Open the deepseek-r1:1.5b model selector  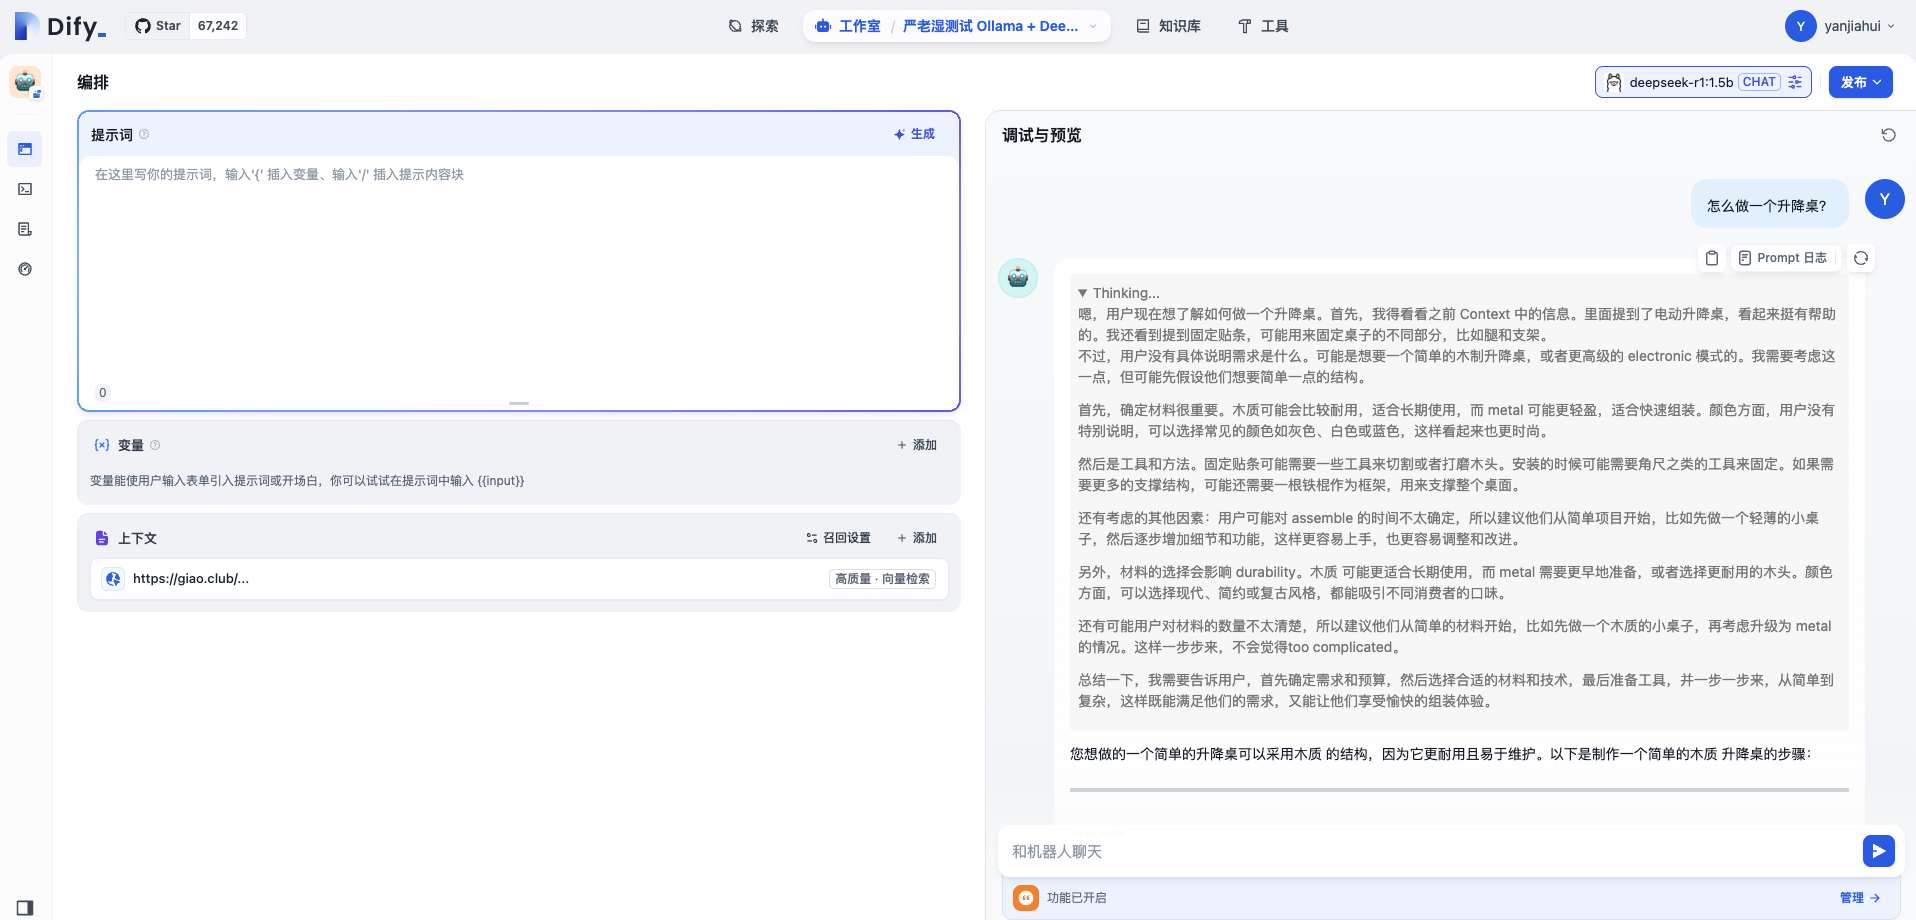coord(1702,82)
